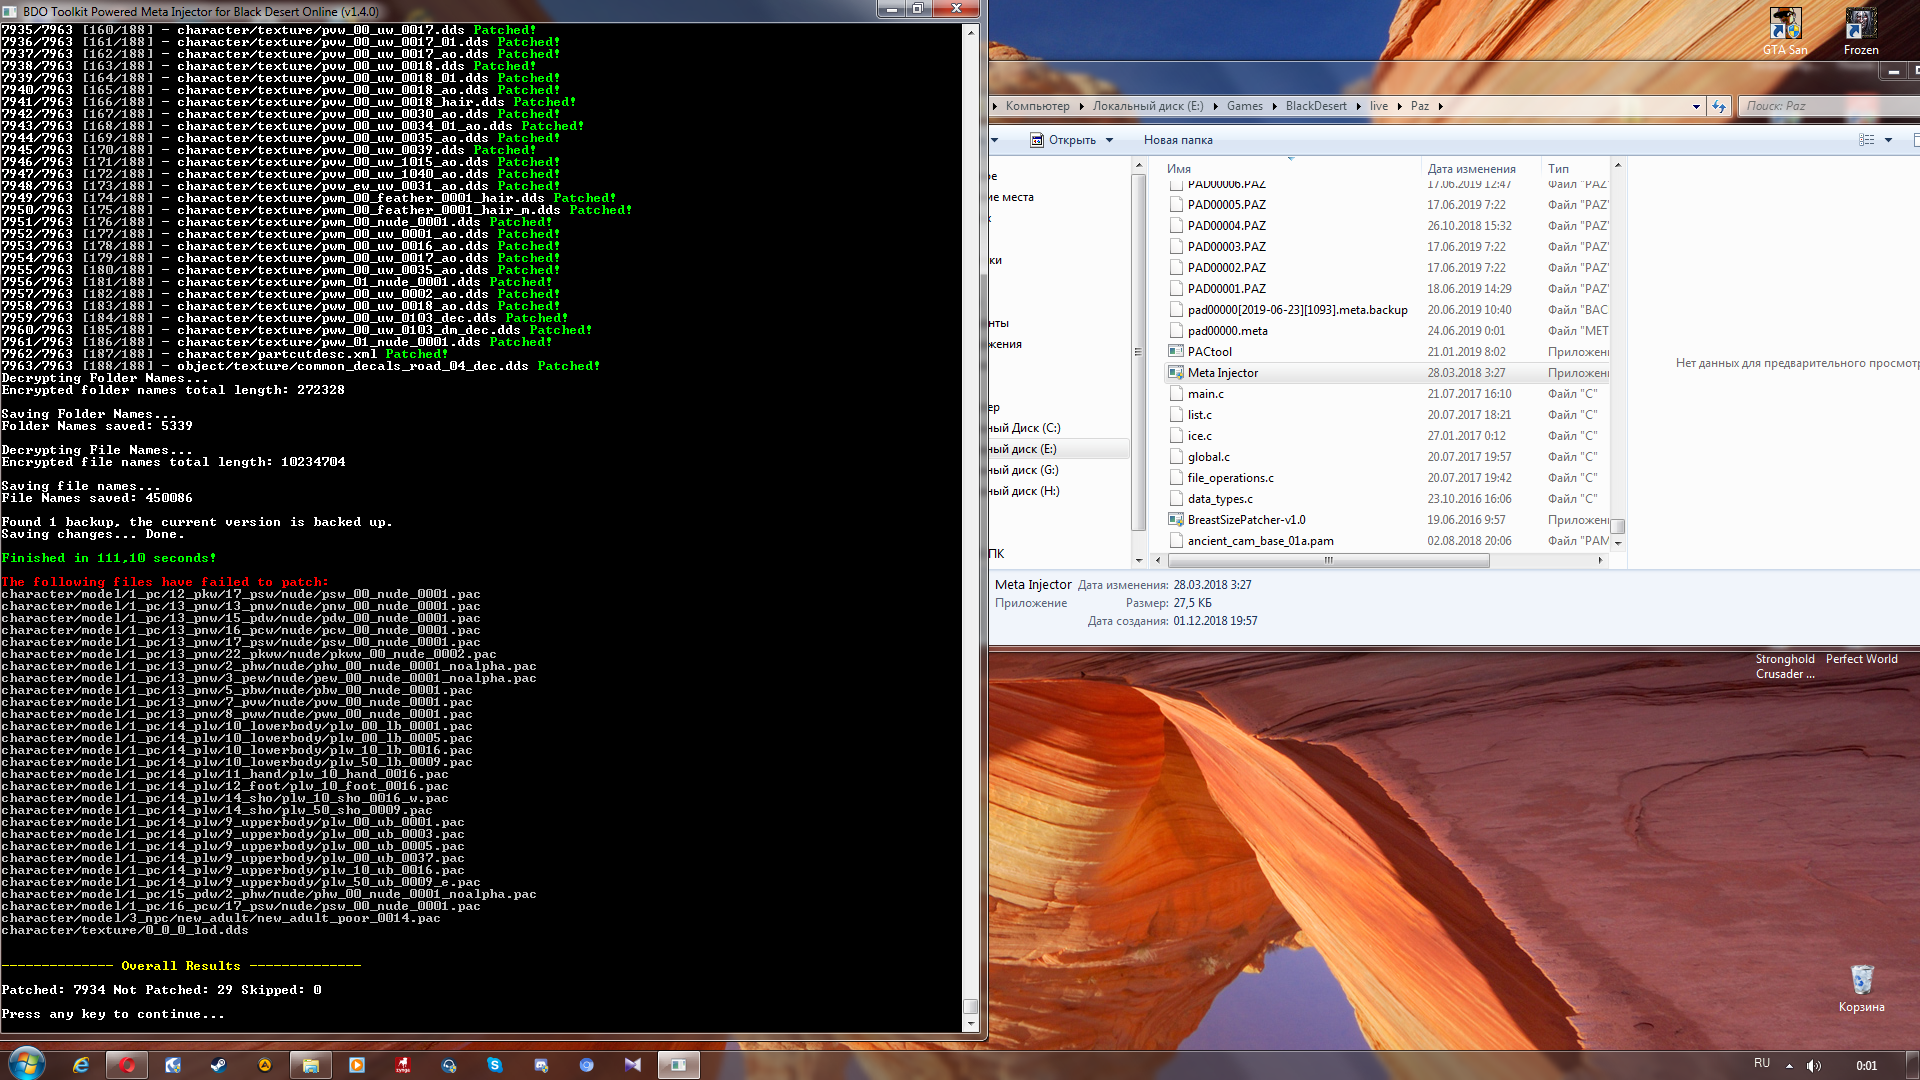
Task: Sort files by the Дата изменения column
Action: 1471,168
